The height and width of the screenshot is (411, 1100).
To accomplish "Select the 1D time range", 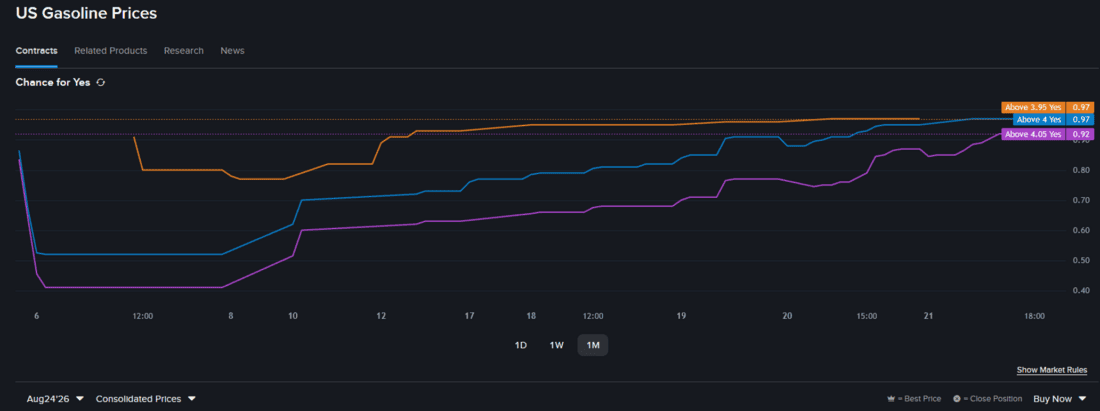I will (x=521, y=345).
